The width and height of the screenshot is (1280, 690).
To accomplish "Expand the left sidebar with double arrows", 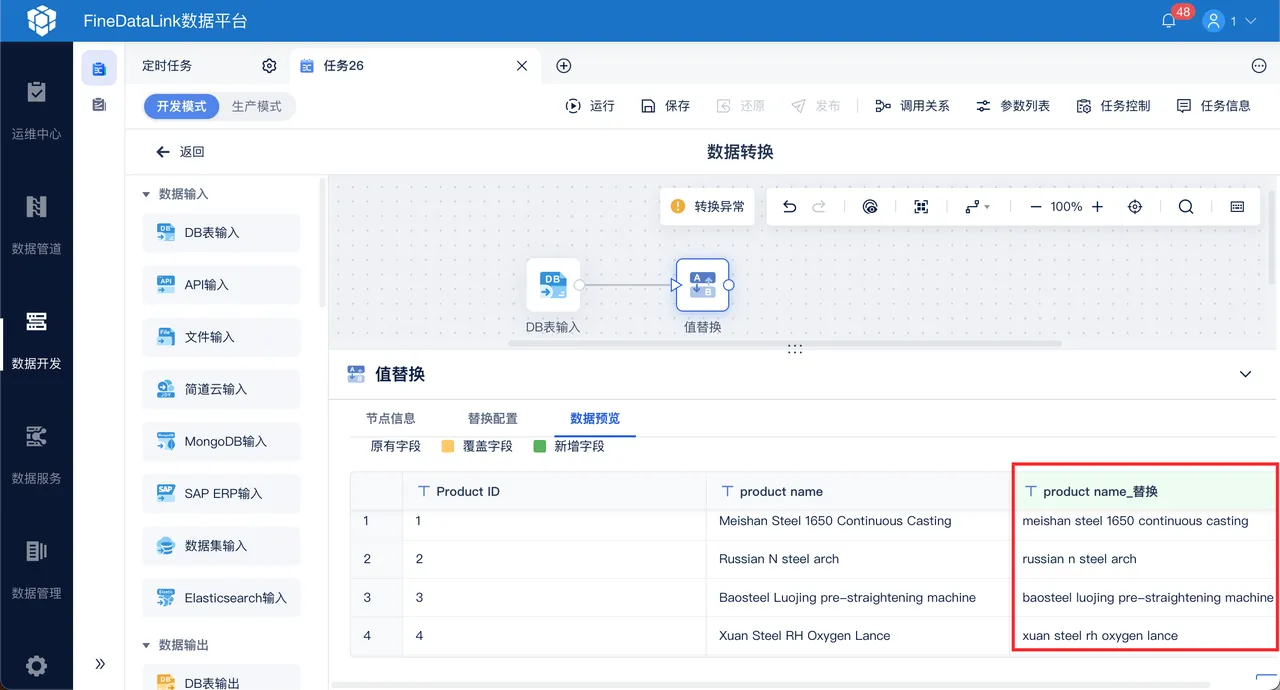I will pyautogui.click(x=100, y=664).
